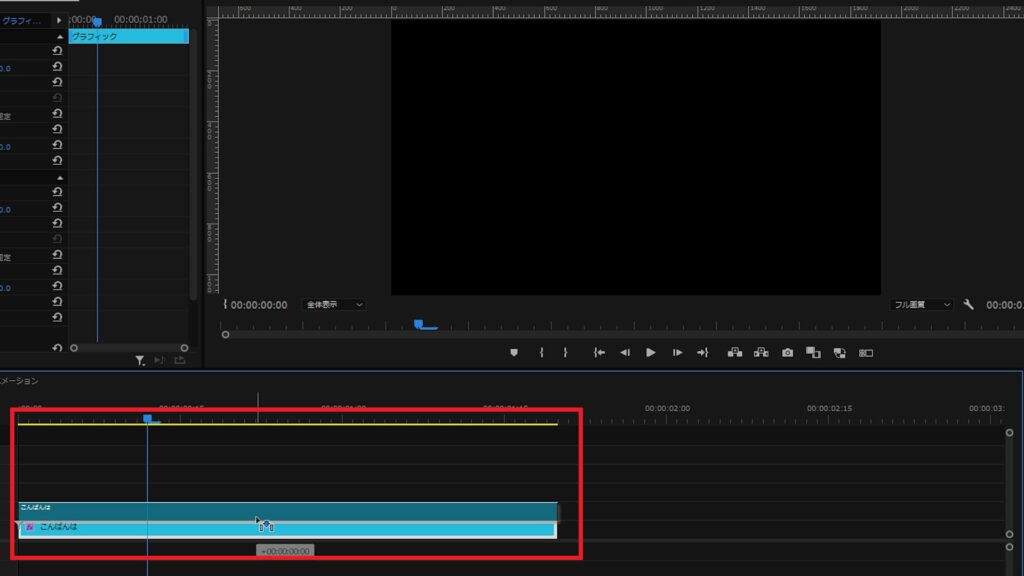Select the グラフィック clip bar in Effect Controls

point(129,37)
